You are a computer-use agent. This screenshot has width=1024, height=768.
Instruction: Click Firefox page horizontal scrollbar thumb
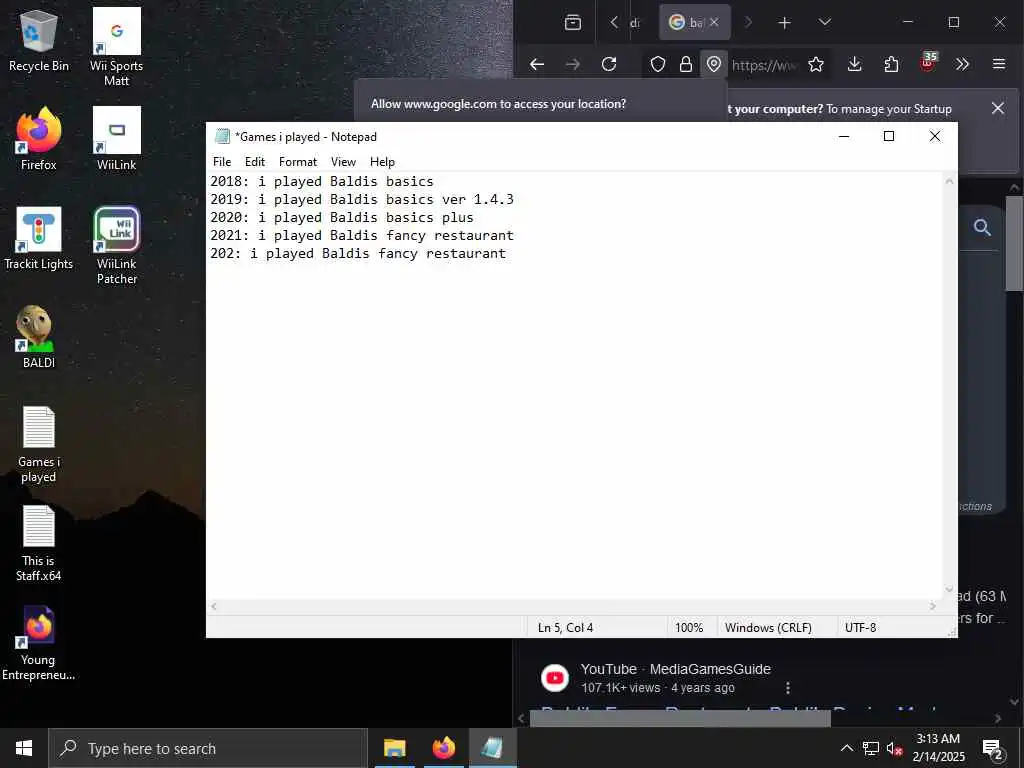point(680,718)
